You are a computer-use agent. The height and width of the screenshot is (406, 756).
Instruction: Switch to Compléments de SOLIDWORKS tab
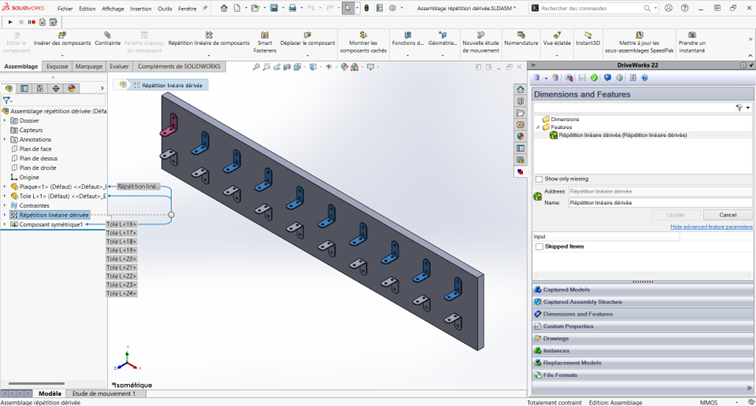pos(179,67)
